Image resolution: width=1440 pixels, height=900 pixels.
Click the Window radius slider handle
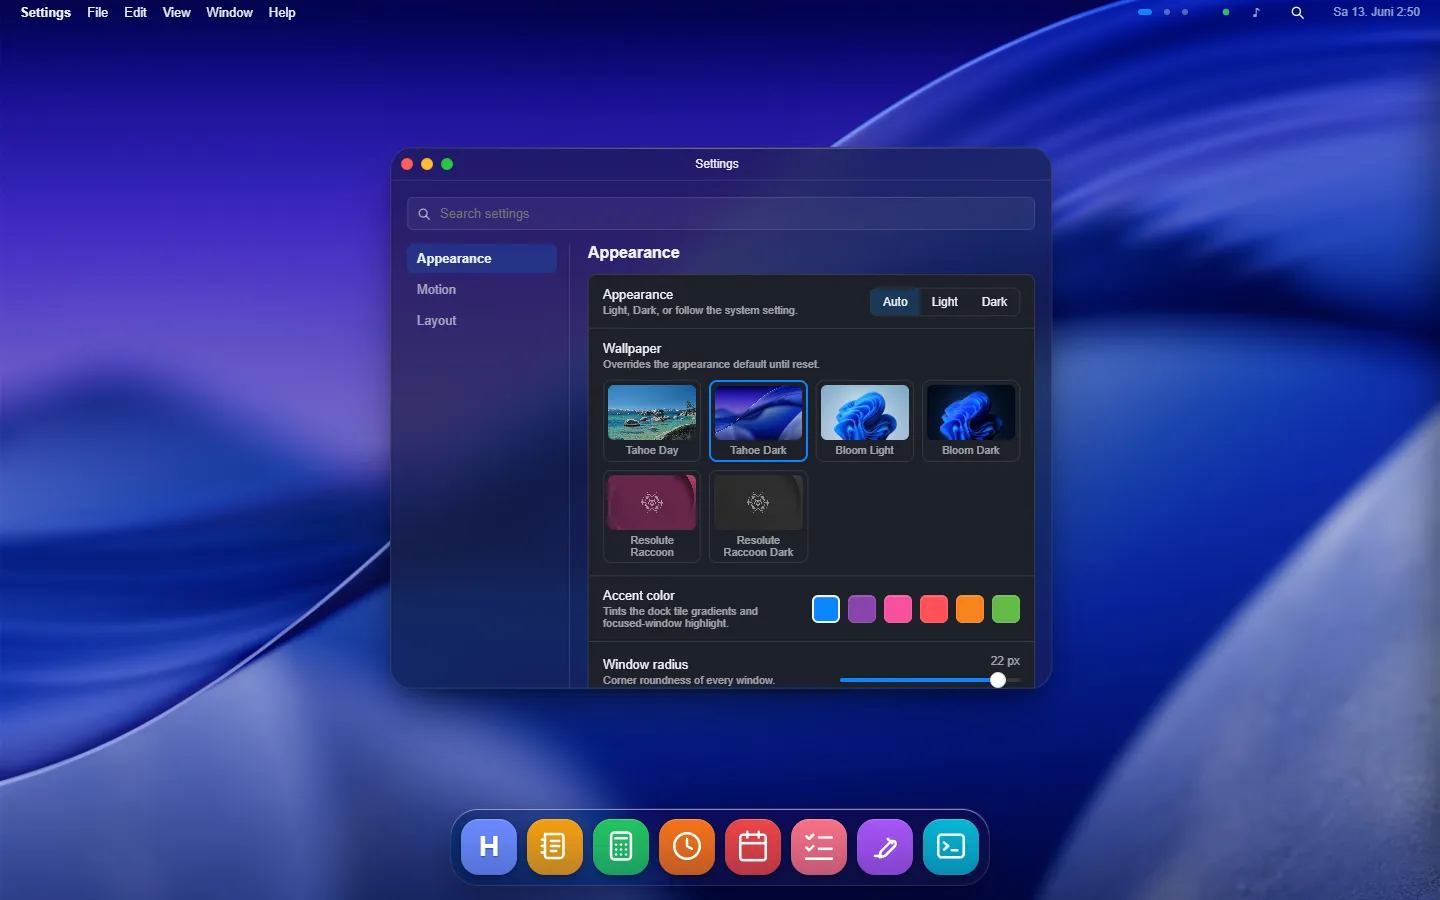(x=998, y=680)
